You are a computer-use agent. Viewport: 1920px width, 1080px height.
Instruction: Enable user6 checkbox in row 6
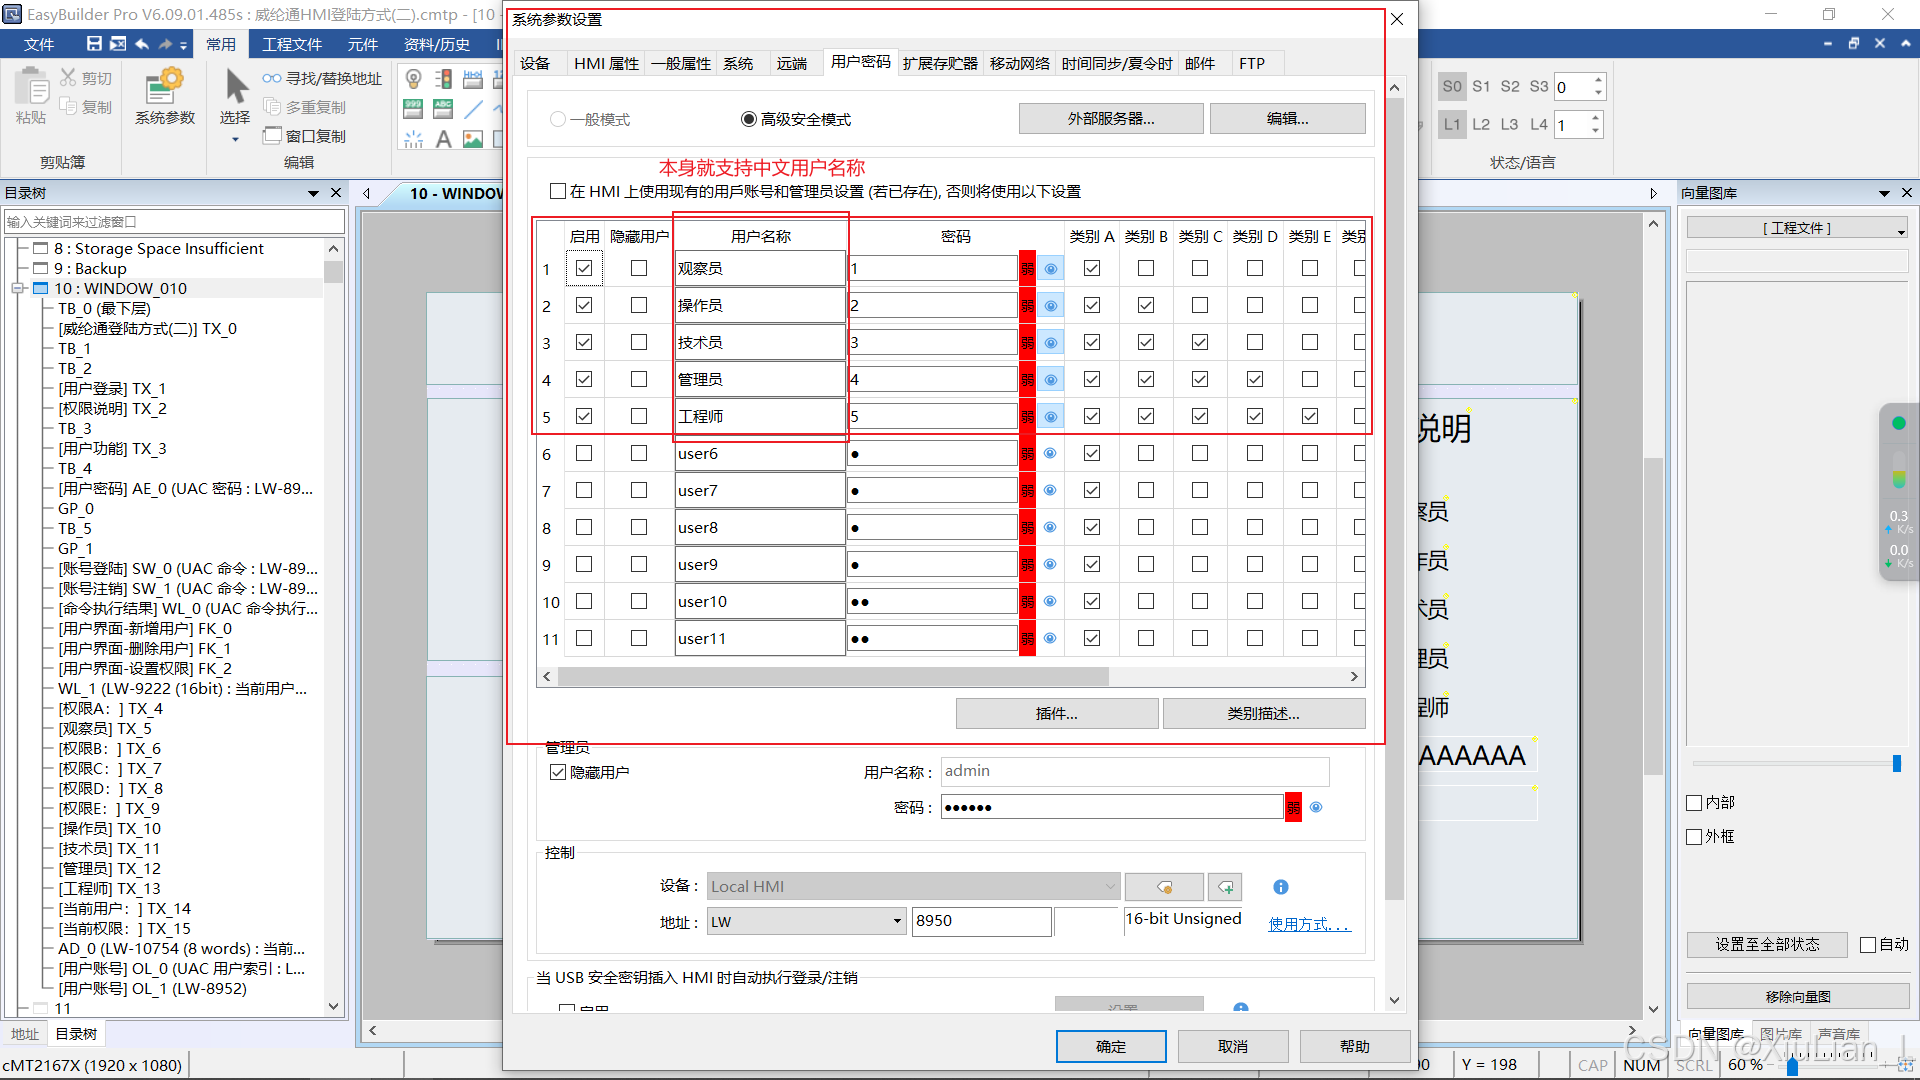(584, 454)
